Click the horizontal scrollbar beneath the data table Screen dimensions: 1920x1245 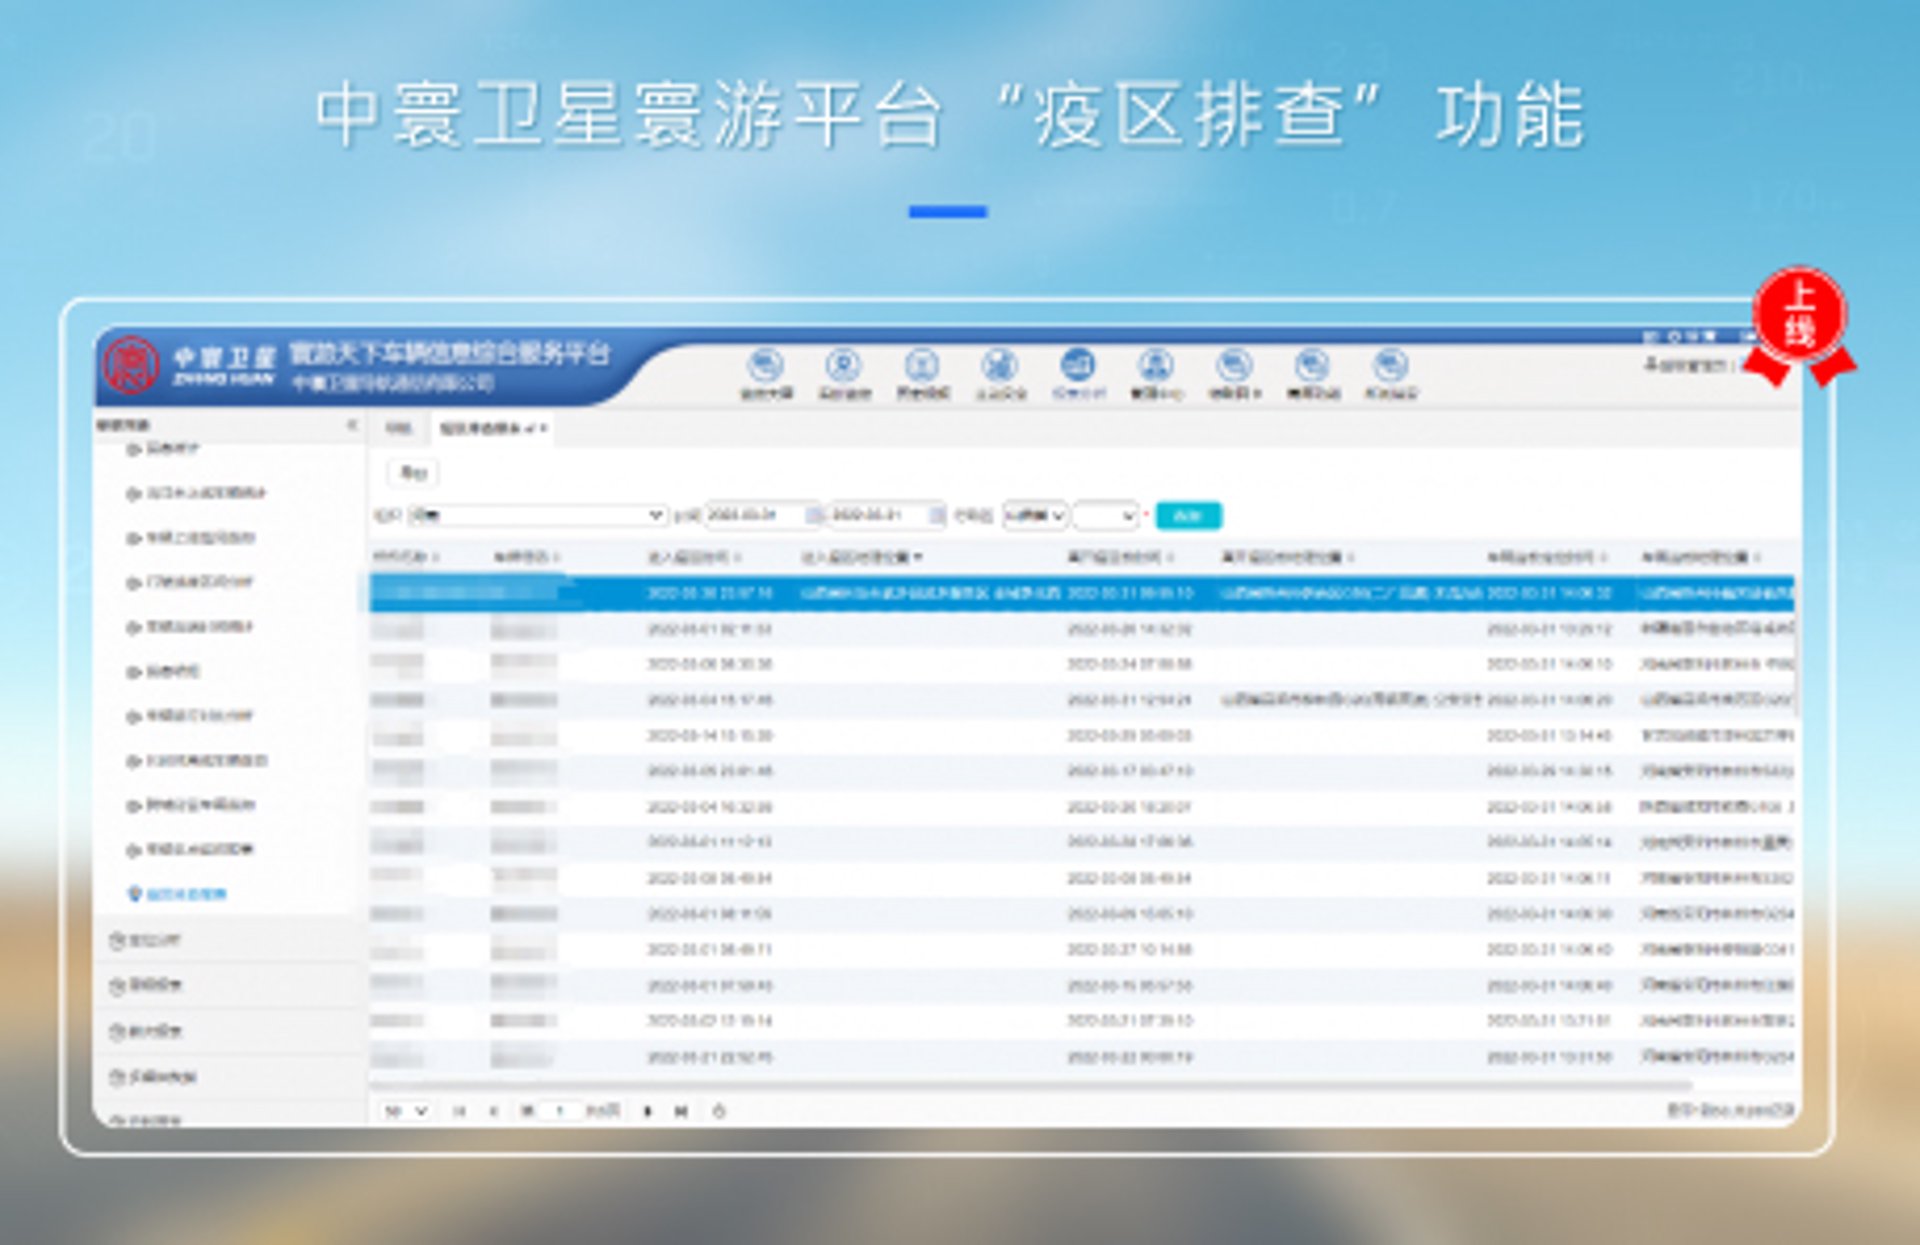click(1030, 1085)
